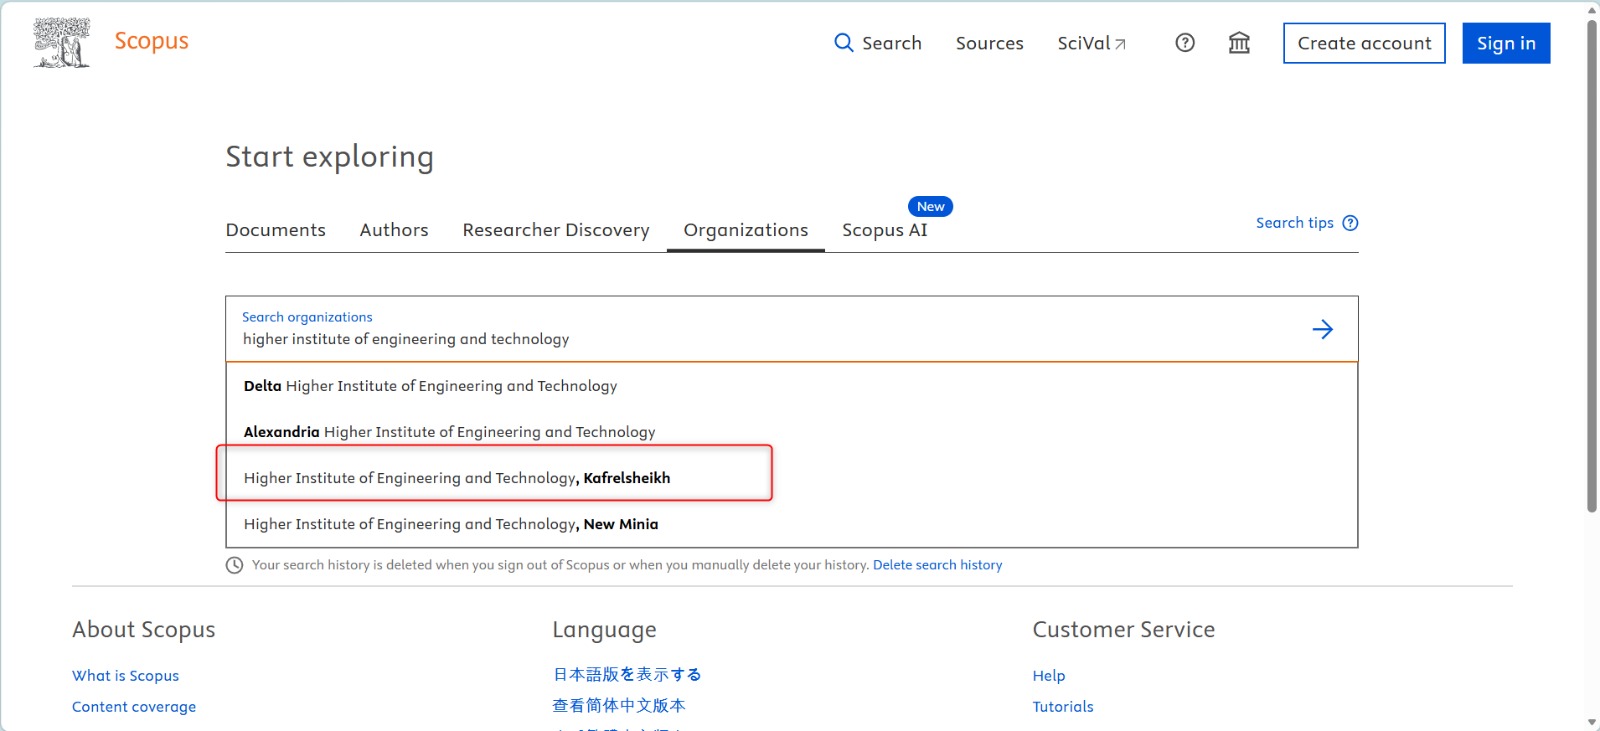The width and height of the screenshot is (1600, 731).
Task: Switch language to Japanese version
Action: (x=627, y=675)
